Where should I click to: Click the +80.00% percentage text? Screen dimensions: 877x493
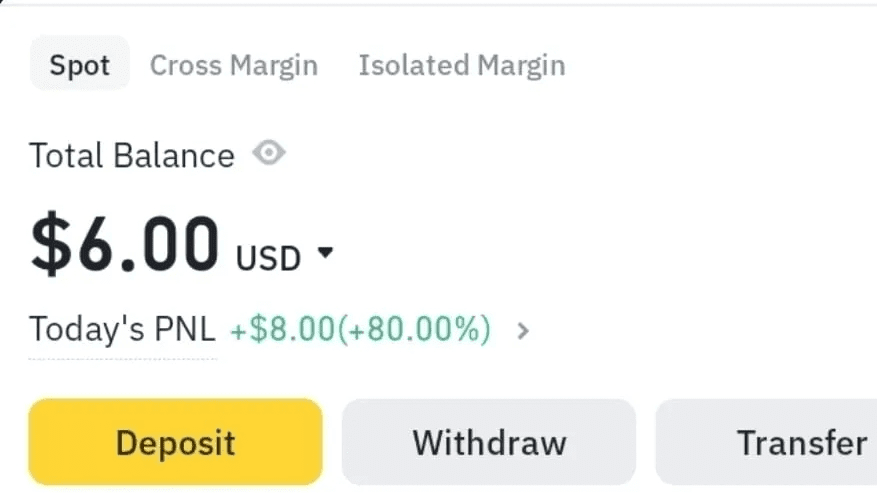[x=414, y=328]
